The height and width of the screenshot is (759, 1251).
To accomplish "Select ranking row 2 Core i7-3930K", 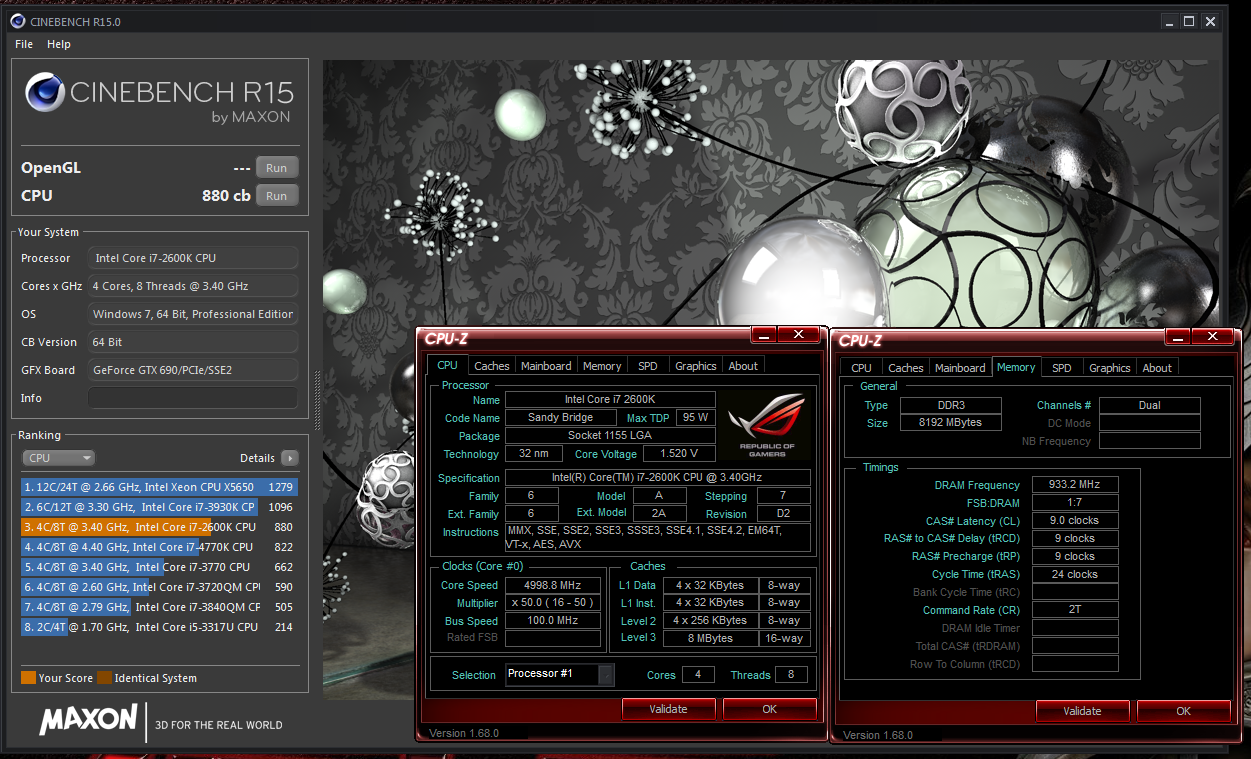I will [160, 507].
